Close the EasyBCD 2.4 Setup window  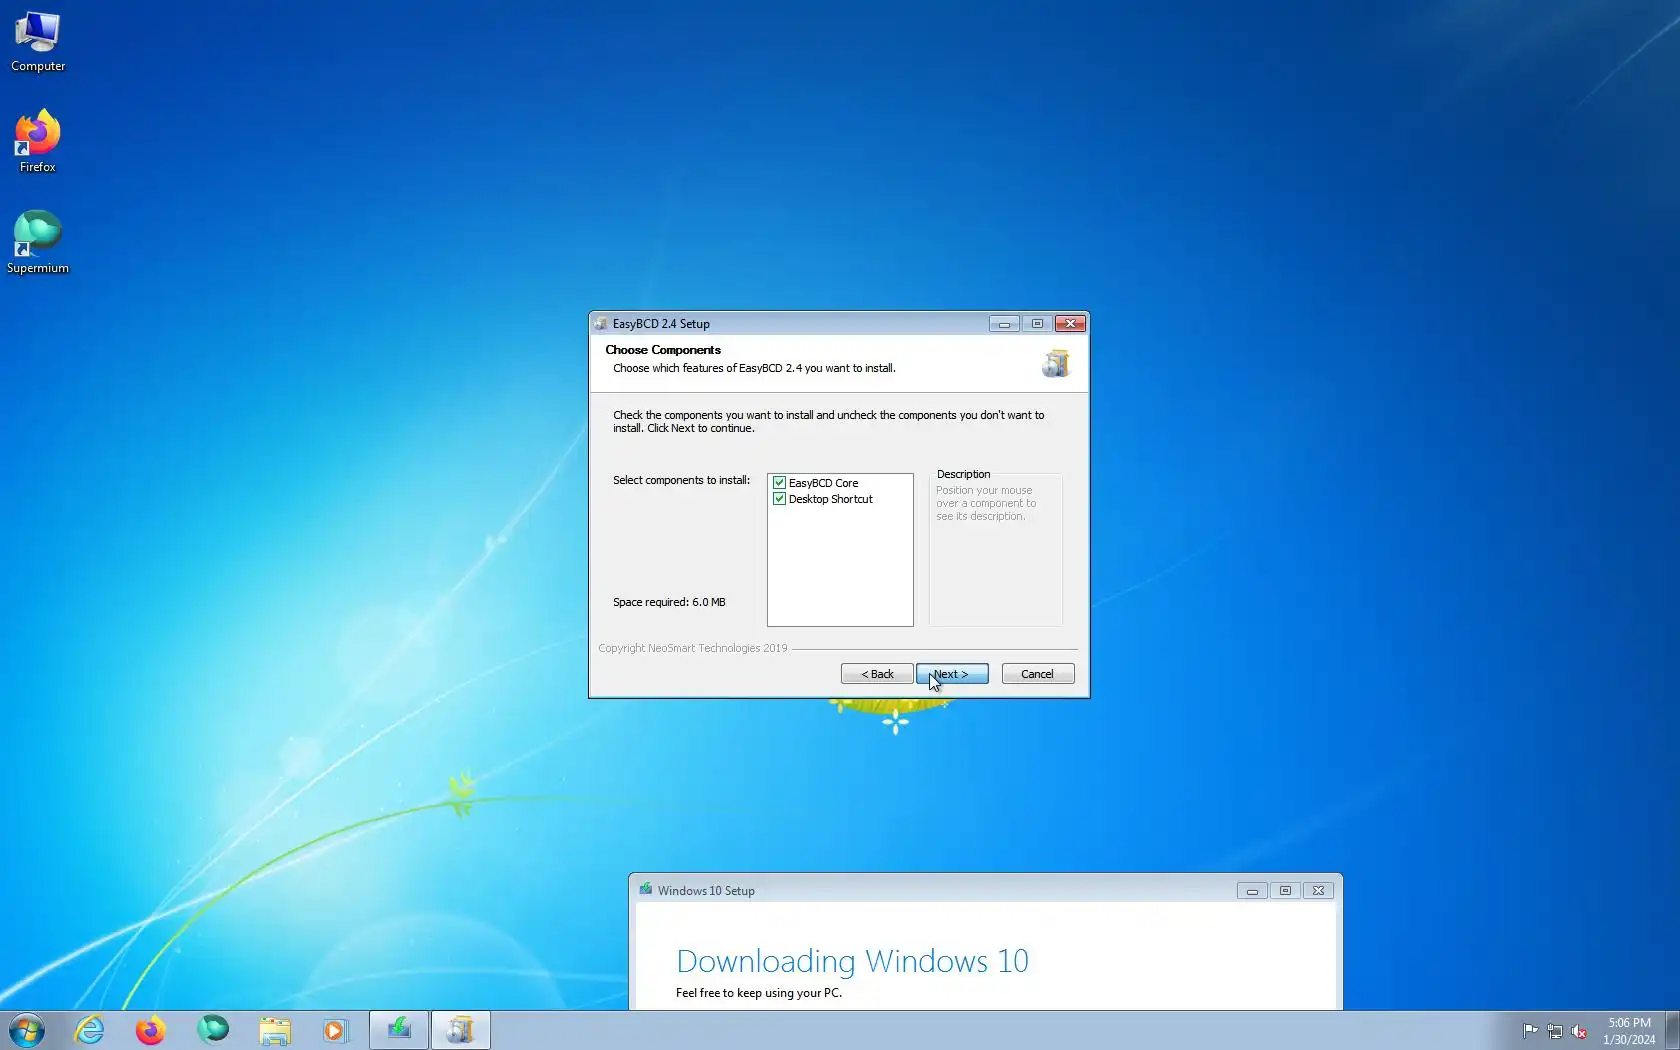1070,324
